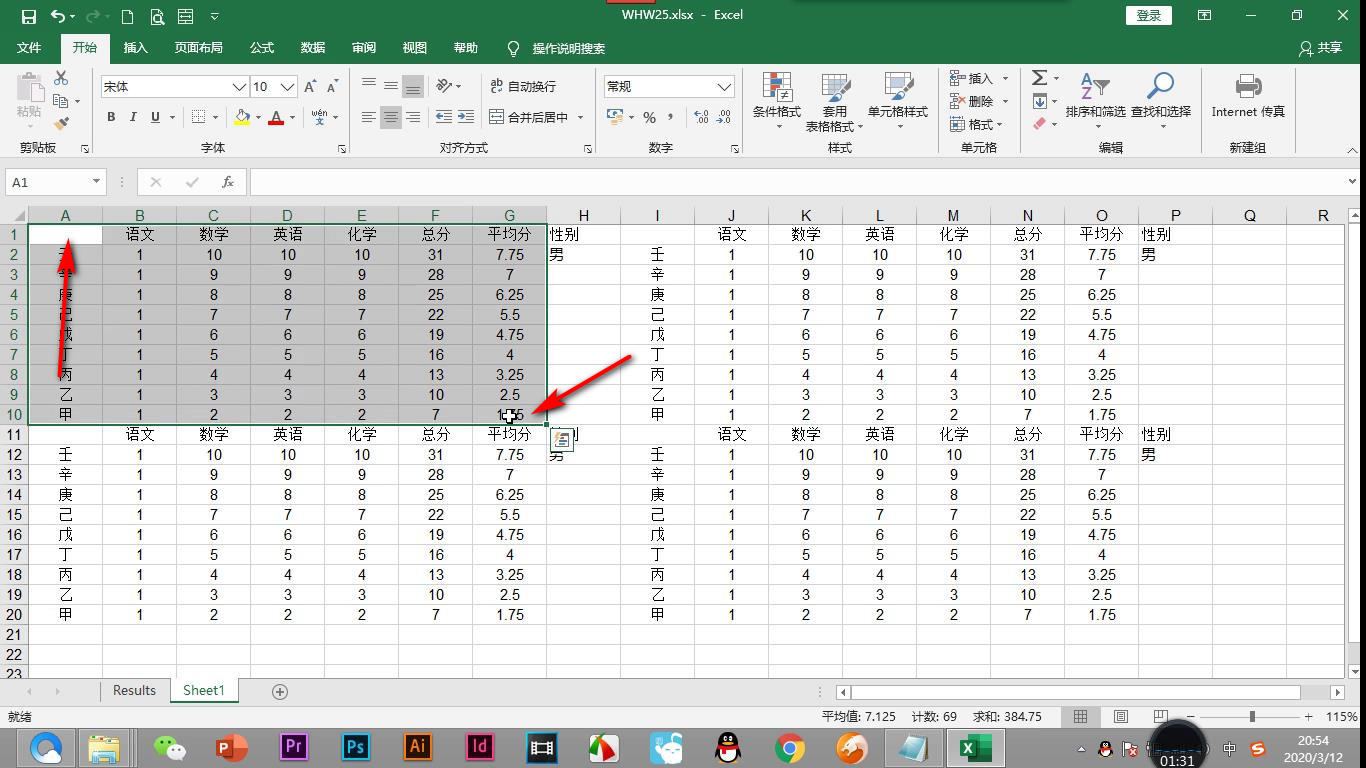Click the font color A icon
The height and width of the screenshot is (768, 1366).
(277, 117)
